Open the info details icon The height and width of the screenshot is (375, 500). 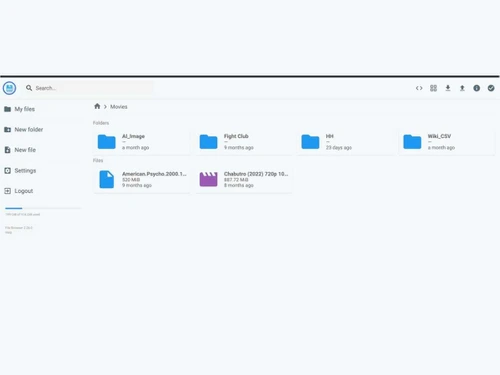tap(477, 88)
